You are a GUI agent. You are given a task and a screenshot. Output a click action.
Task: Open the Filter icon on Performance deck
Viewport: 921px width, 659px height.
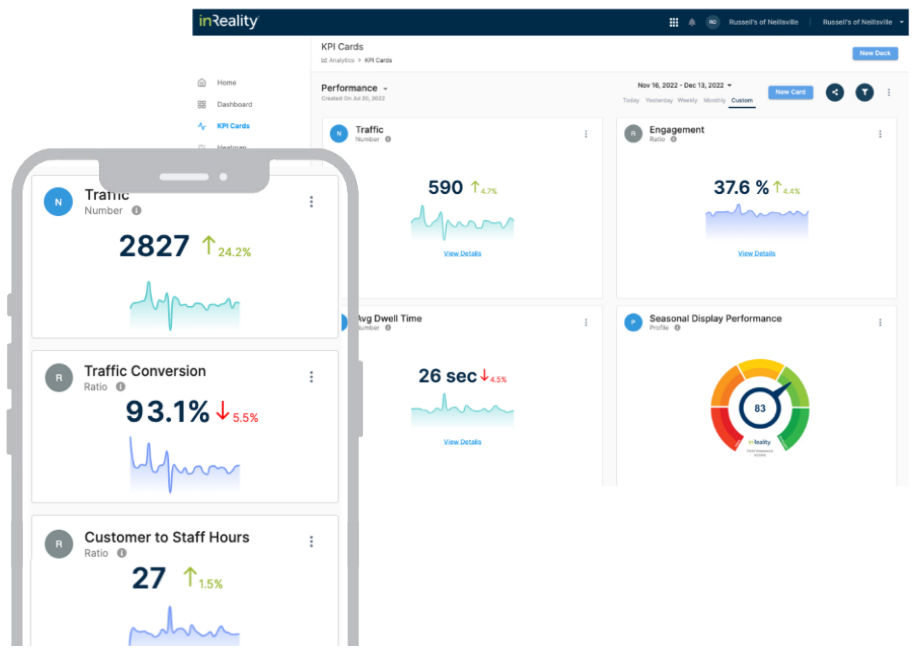click(864, 92)
